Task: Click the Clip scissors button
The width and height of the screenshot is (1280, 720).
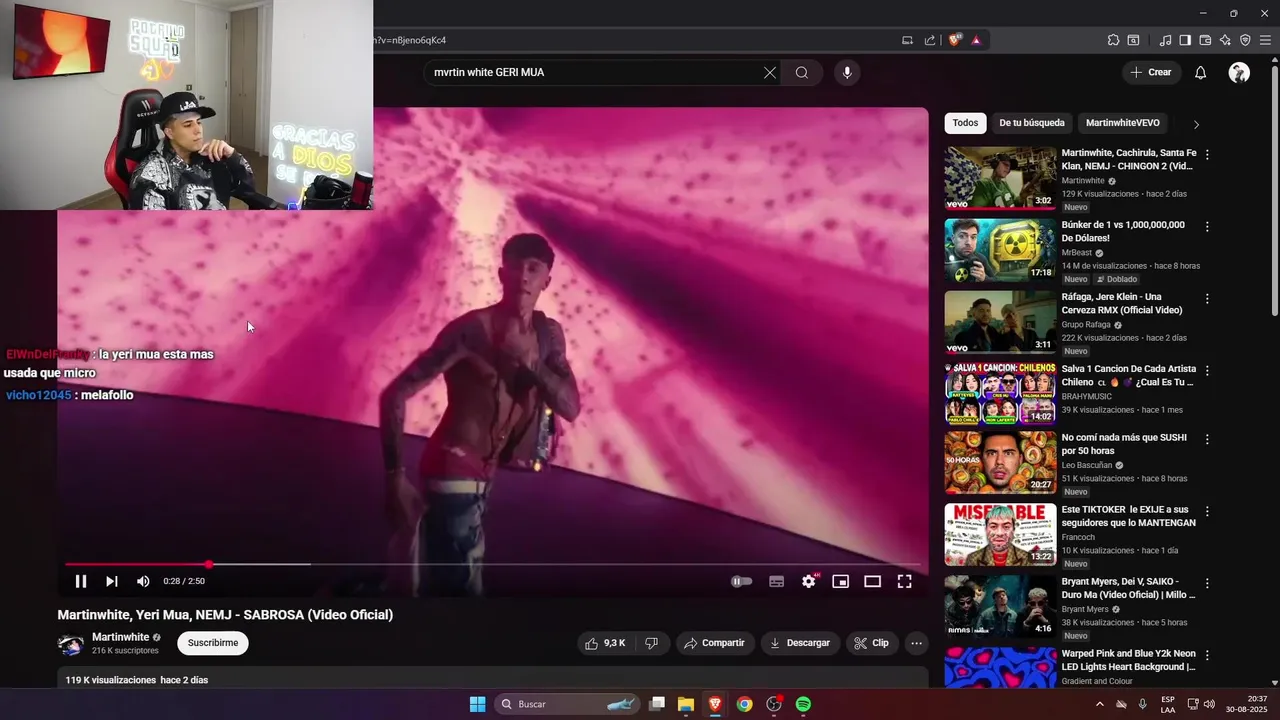Action: (x=871, y=643)
